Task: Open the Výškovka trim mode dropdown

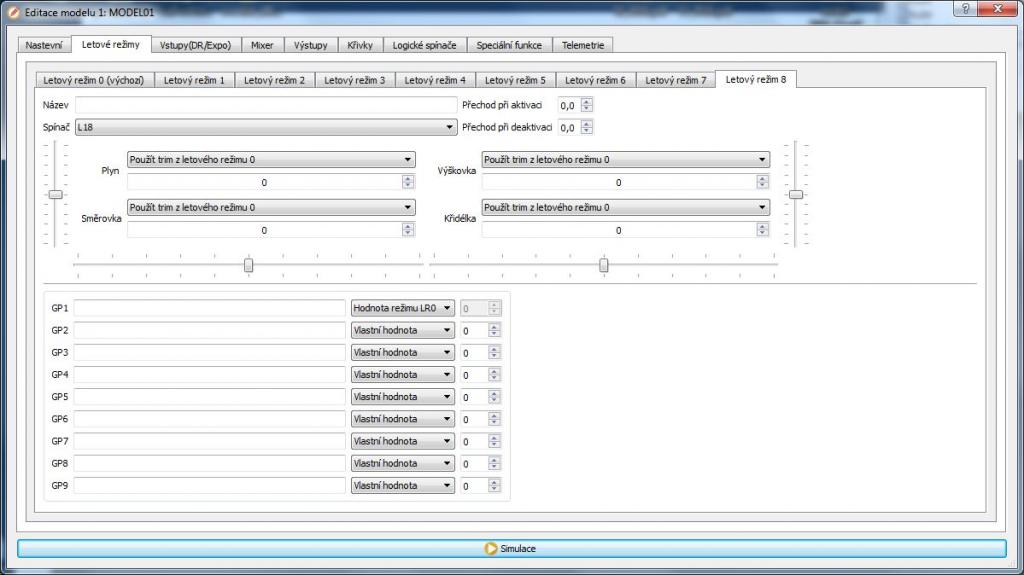Action: point(625,159)
